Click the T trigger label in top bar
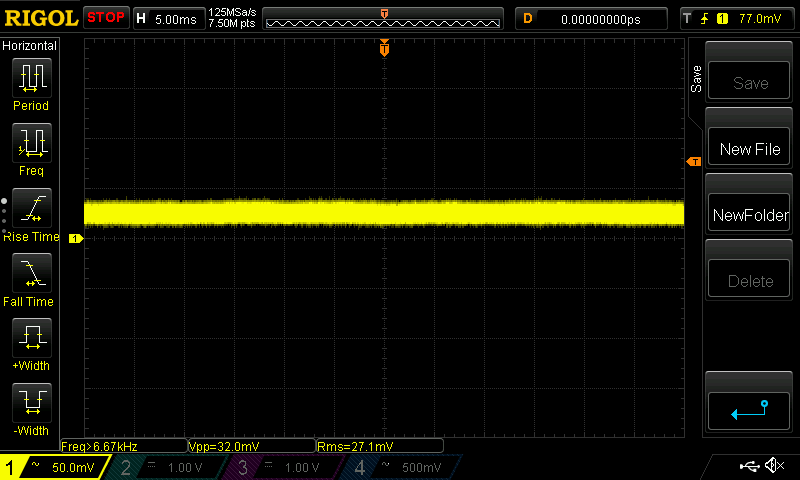800x480 pixels. [x=687, y=19]
